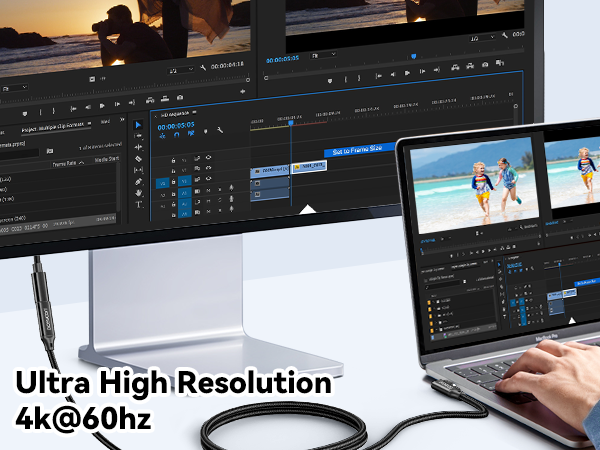Open the Project: Multiple Clip Formats tab
Image resolution: width=600 pixels, height=450 pixels.
[x=52, y=128]
